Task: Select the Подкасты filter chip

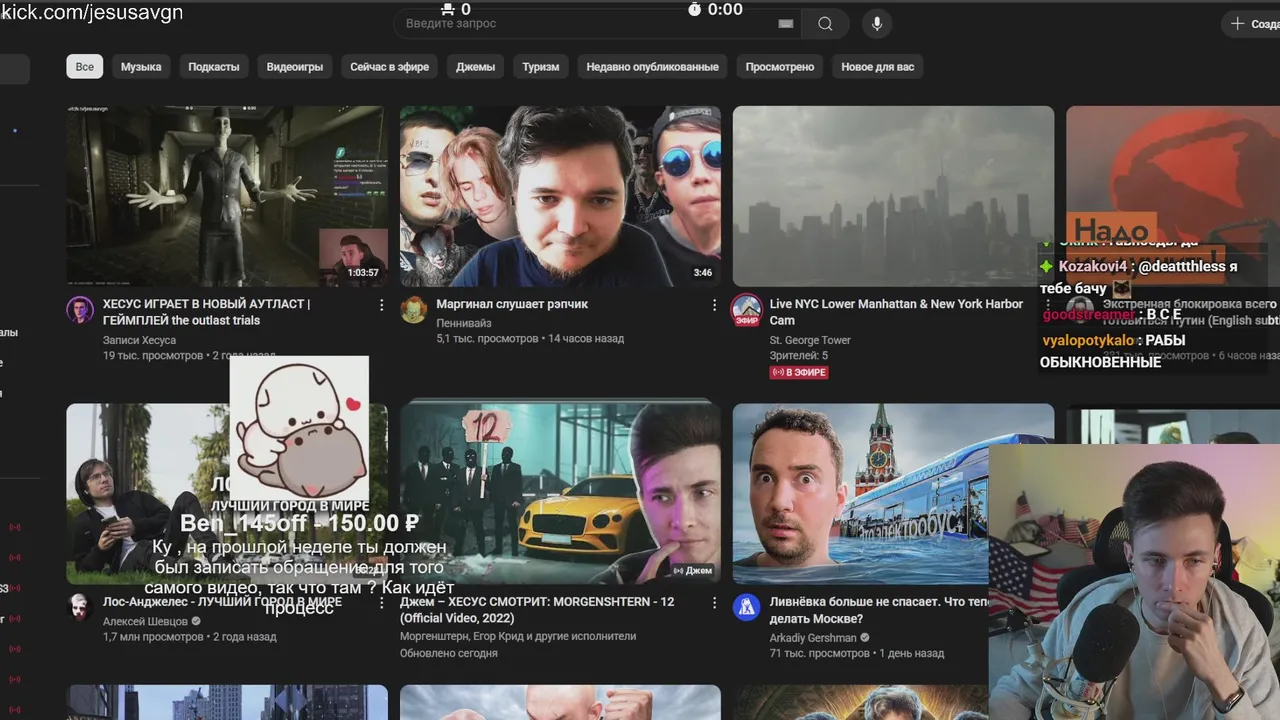Action: [x=214, y=67]
